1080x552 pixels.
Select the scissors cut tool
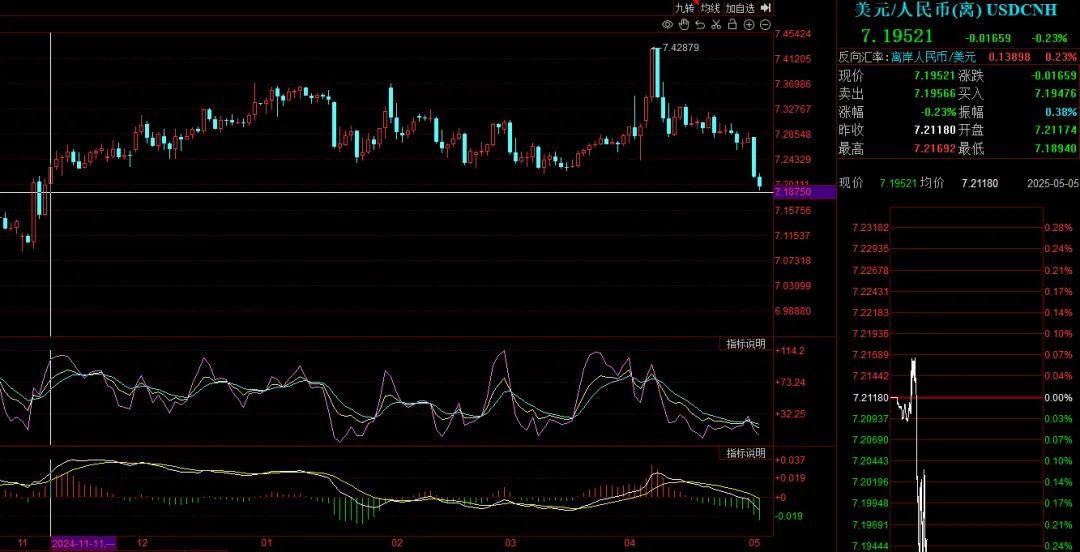716,24
